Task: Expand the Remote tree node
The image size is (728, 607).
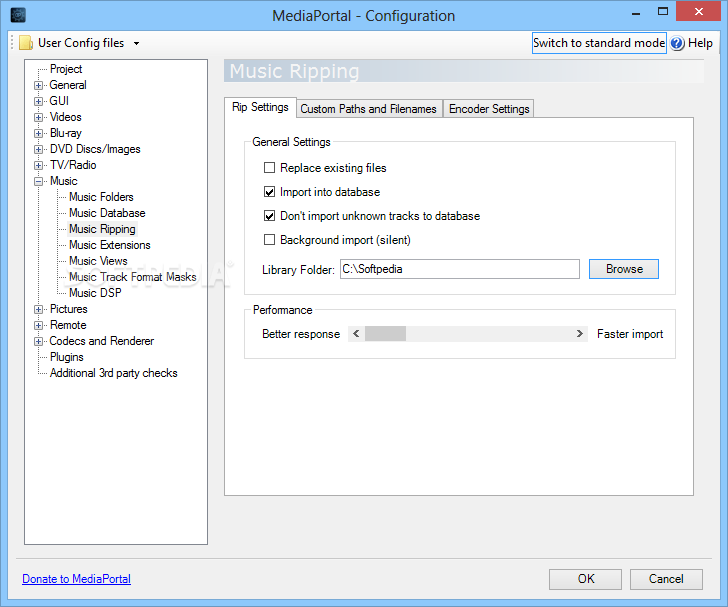Action: pos(39,326)
